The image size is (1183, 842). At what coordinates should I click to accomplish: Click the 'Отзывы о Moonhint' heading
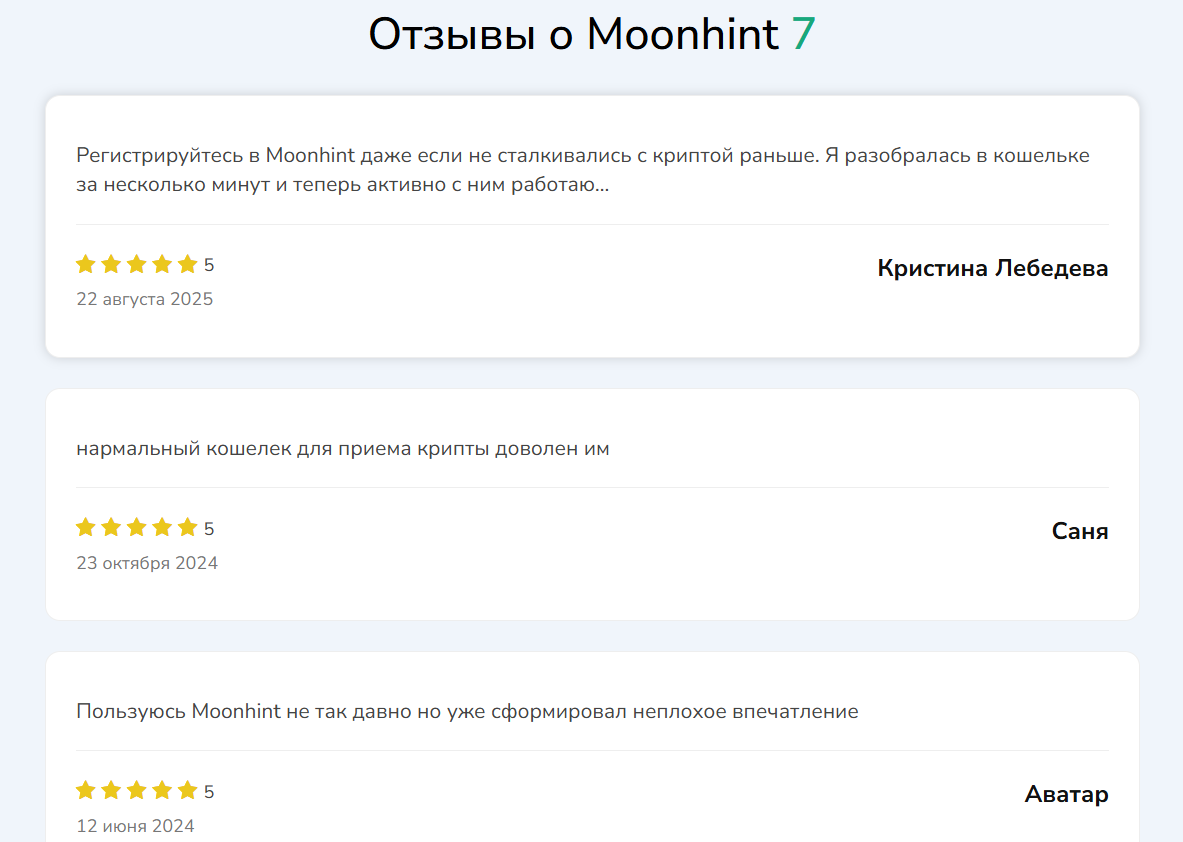pyautogui.click(x=573, y=35)
